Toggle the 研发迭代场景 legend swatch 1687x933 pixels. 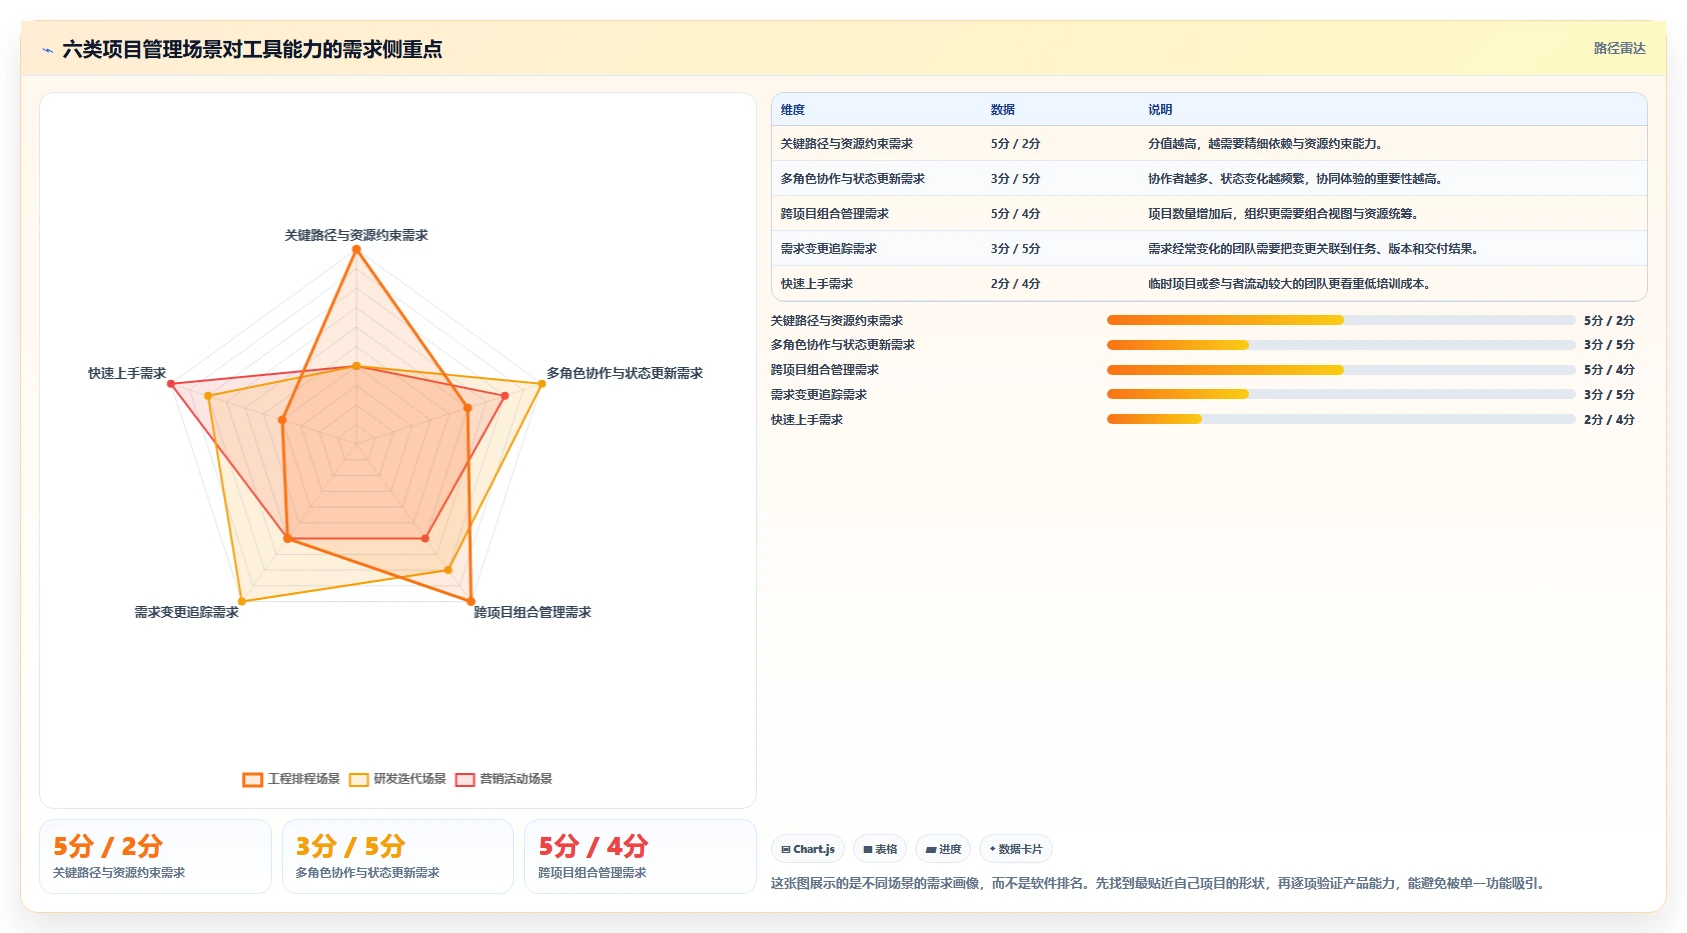click(359, 779)
